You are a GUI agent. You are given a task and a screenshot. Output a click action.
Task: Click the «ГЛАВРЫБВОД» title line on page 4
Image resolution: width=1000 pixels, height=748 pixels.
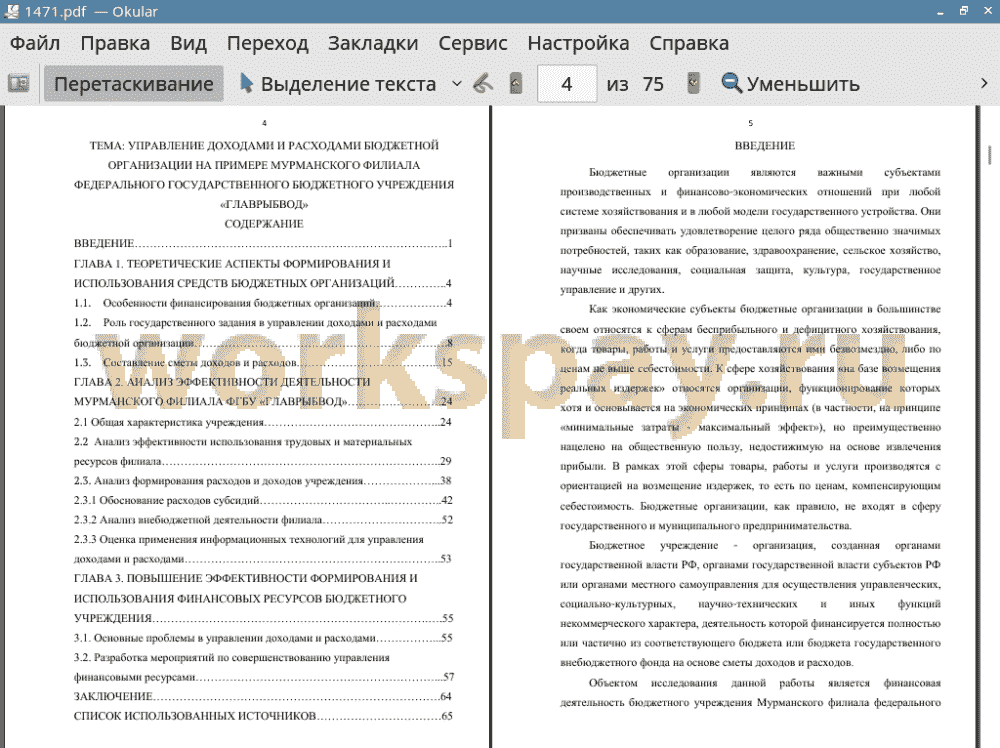click(264, 205)
